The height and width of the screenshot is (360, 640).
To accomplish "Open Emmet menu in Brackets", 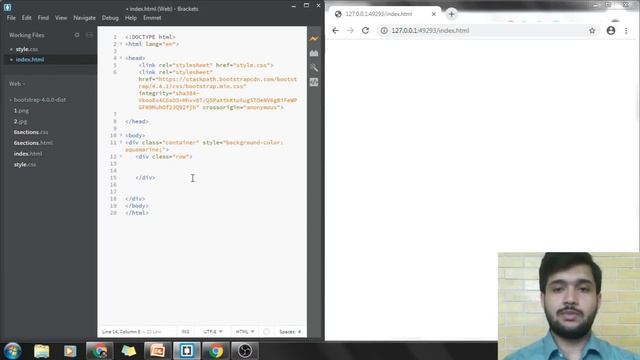I will point(152,18).
